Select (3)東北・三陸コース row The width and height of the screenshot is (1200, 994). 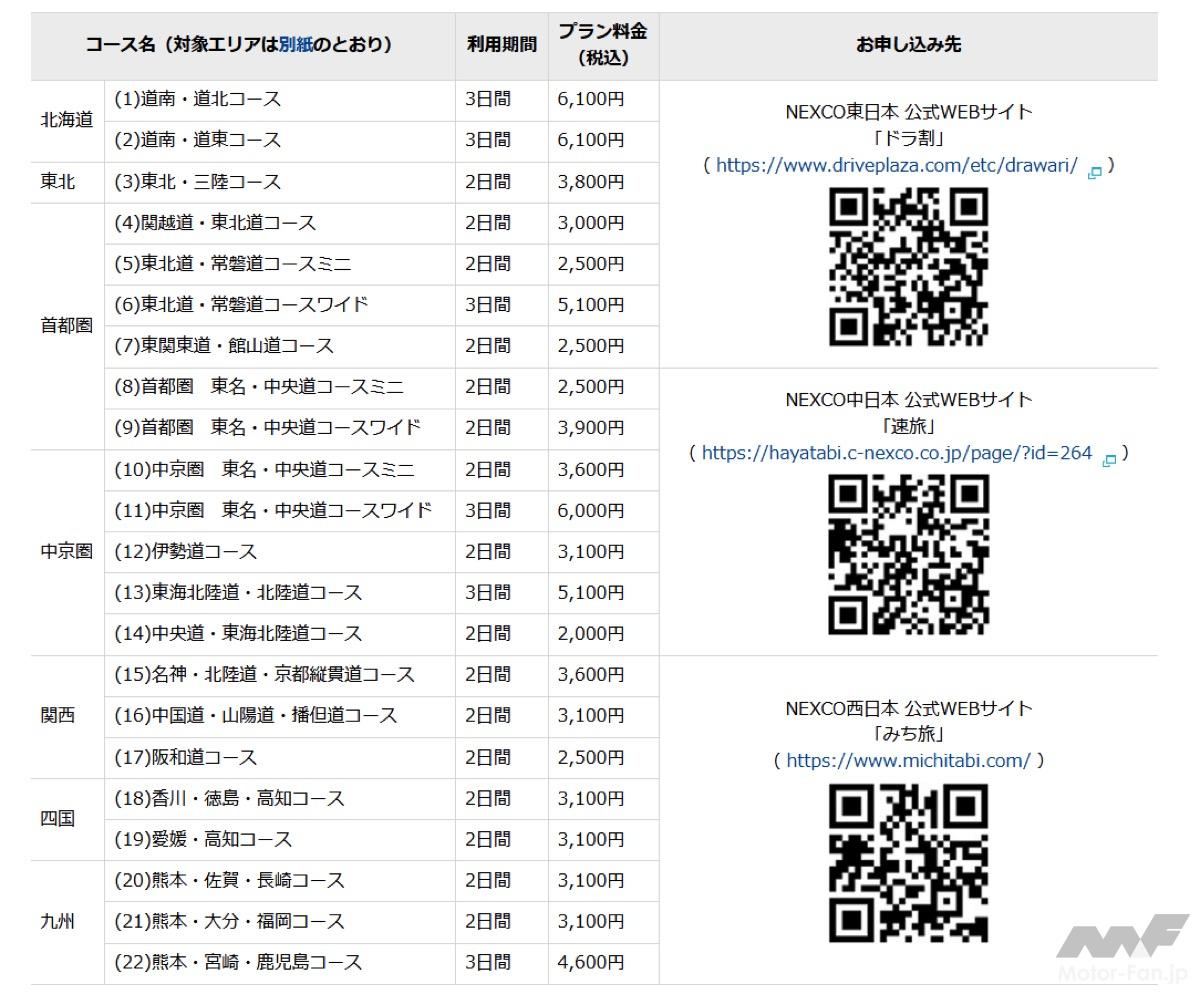(279, 182)
